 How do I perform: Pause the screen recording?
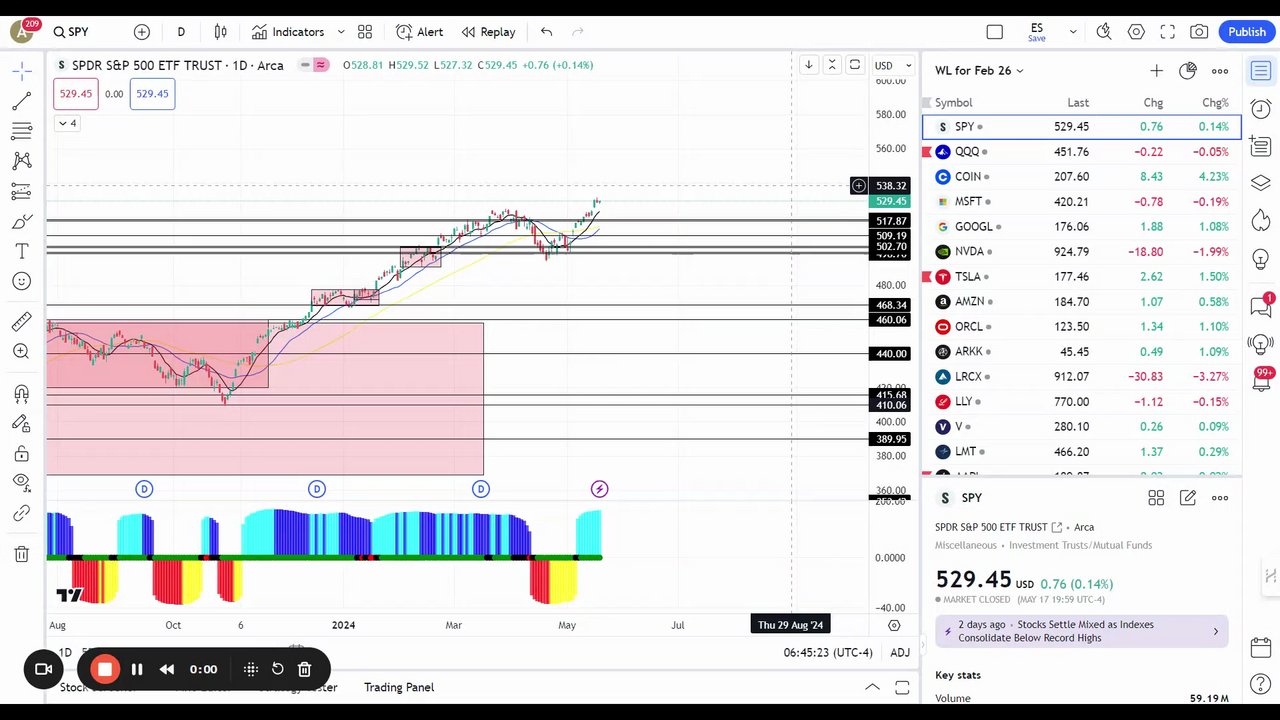[x=137, y=669]
